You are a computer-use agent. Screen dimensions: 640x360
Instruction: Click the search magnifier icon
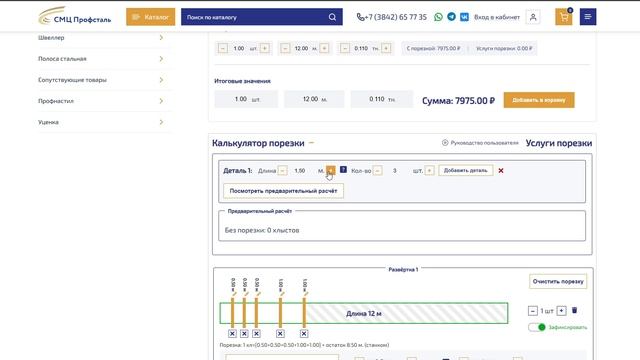(x=332, y=17)
